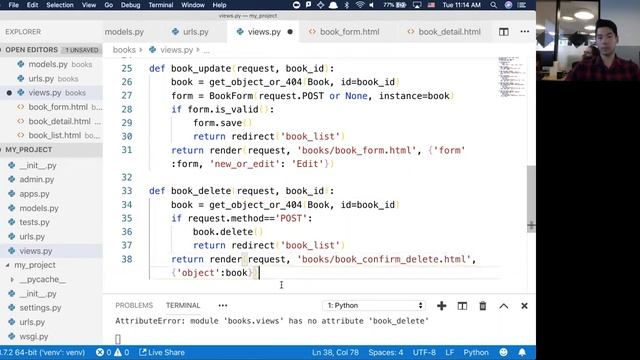Close the terminal panel with X
The height and width of the screenshot is (360, 640).
pos(524,306)
